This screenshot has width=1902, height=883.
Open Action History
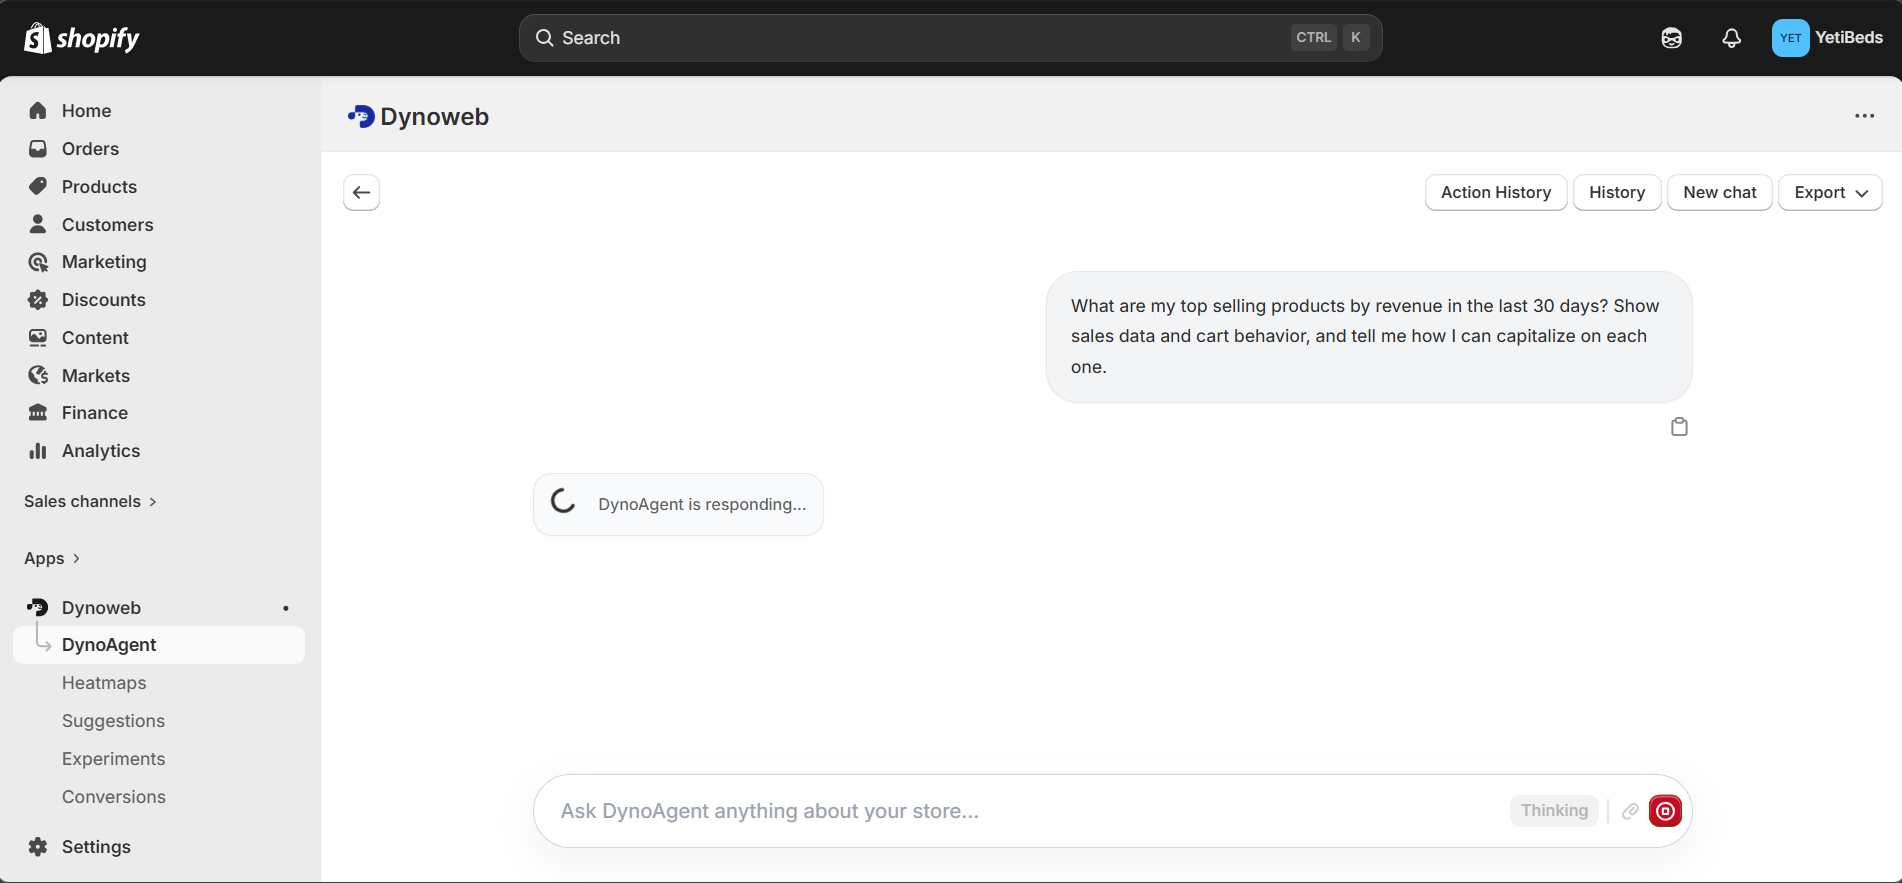[1495, 193]
